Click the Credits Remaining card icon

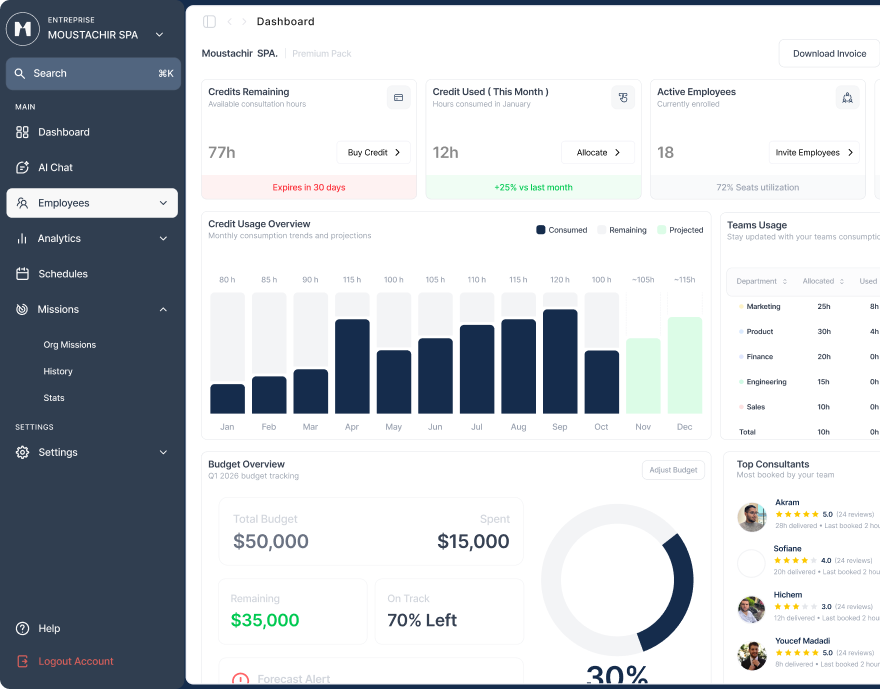(x=398, y=98)
